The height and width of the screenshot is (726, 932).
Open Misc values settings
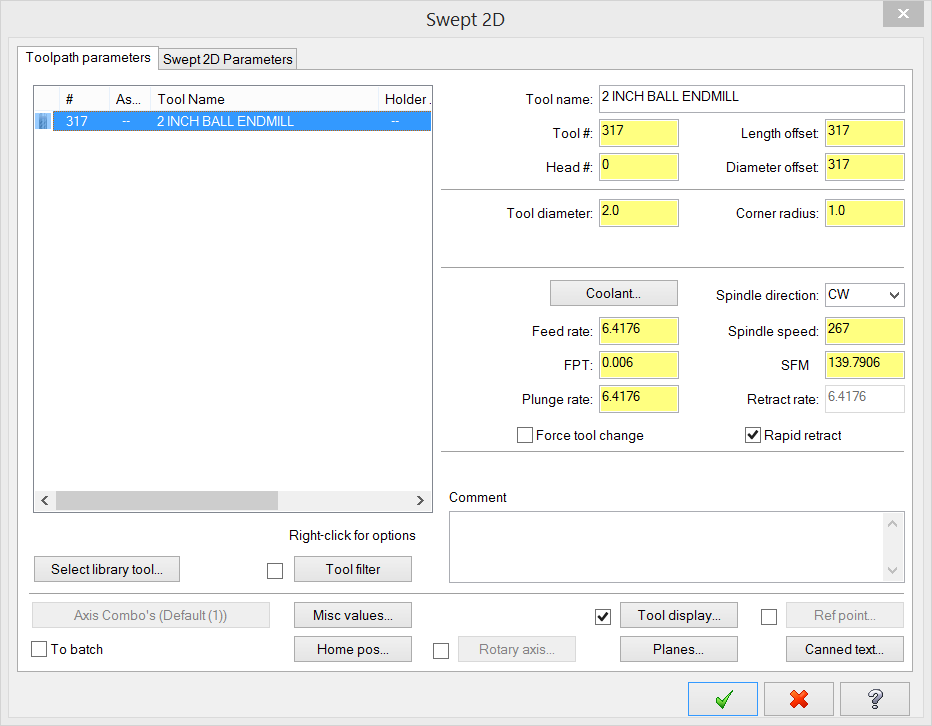click(x=352, y=615)
